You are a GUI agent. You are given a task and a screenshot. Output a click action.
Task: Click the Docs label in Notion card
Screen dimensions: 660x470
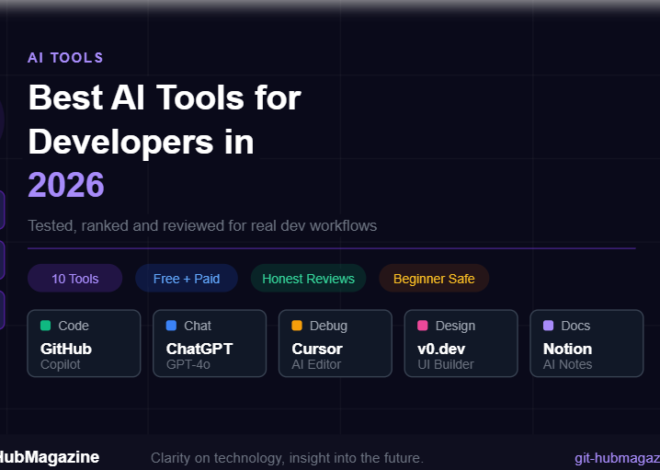576,326
